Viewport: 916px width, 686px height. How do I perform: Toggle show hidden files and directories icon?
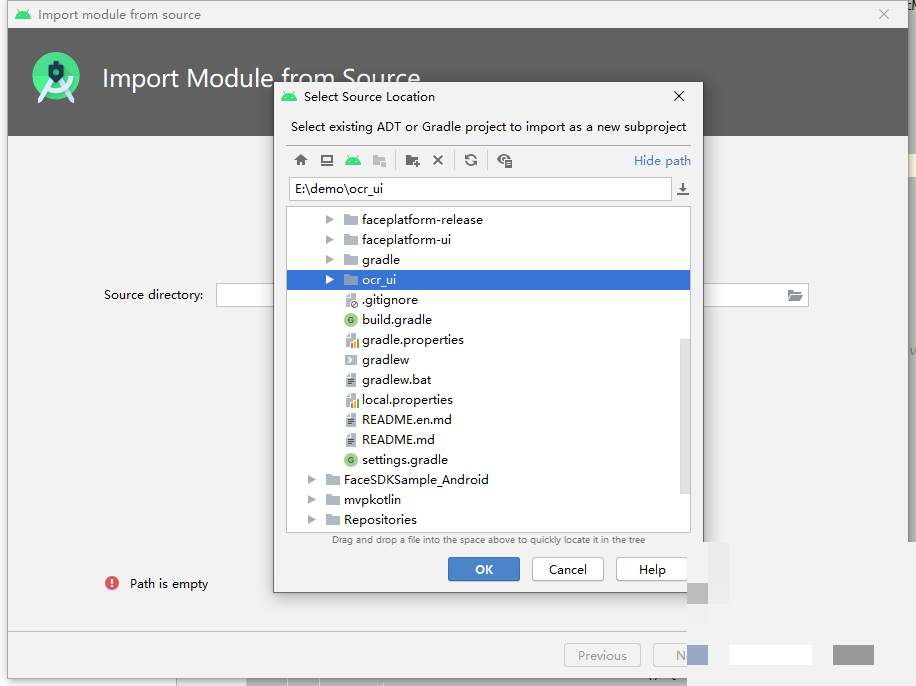[x=504, y=160]
